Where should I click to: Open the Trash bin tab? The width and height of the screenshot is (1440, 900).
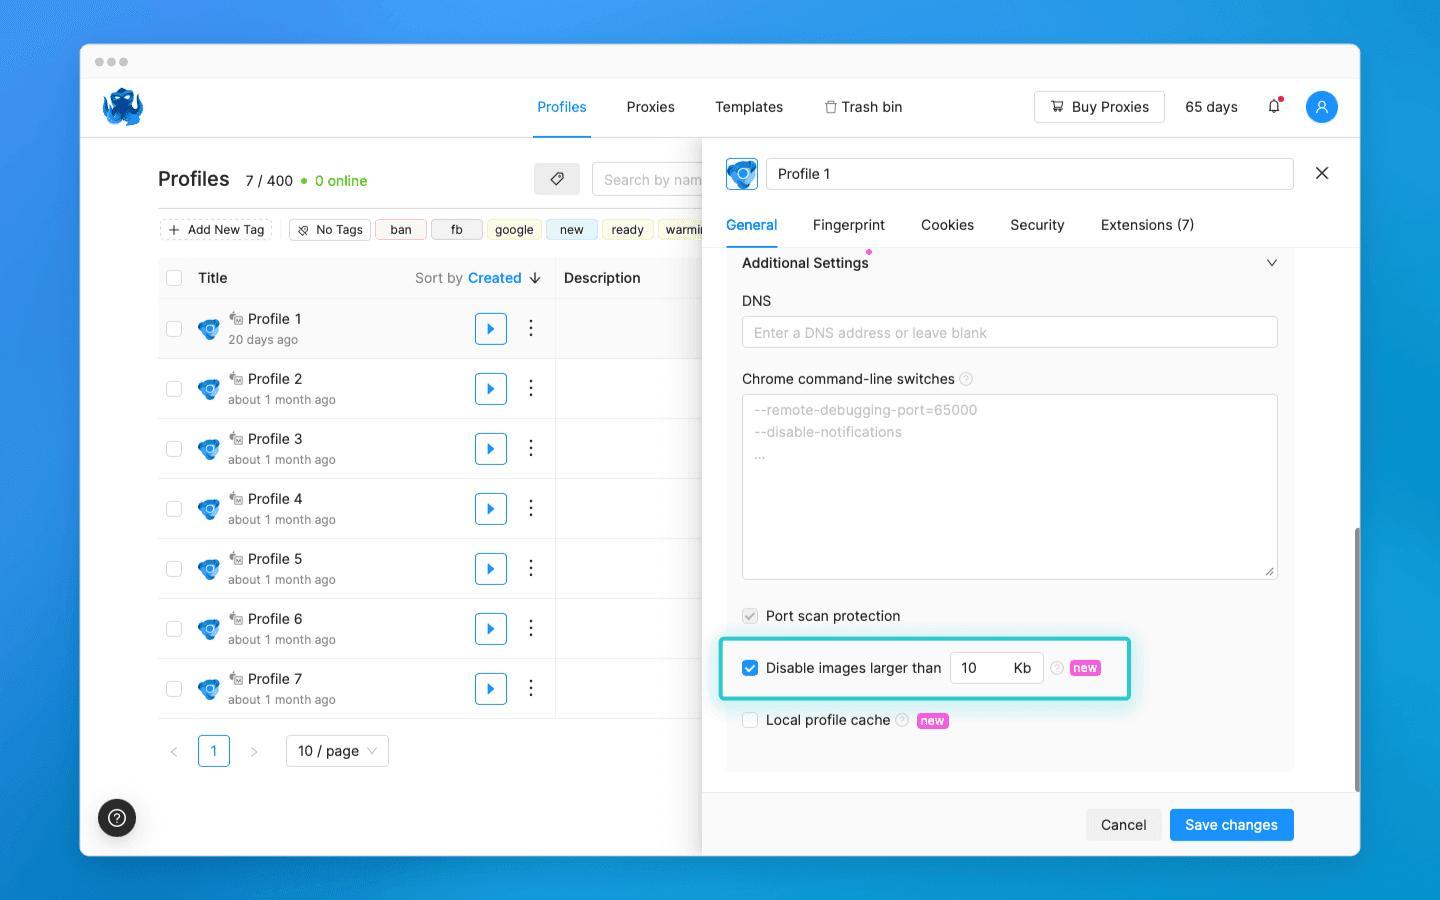pyautogui.click(x=863, y=107)
